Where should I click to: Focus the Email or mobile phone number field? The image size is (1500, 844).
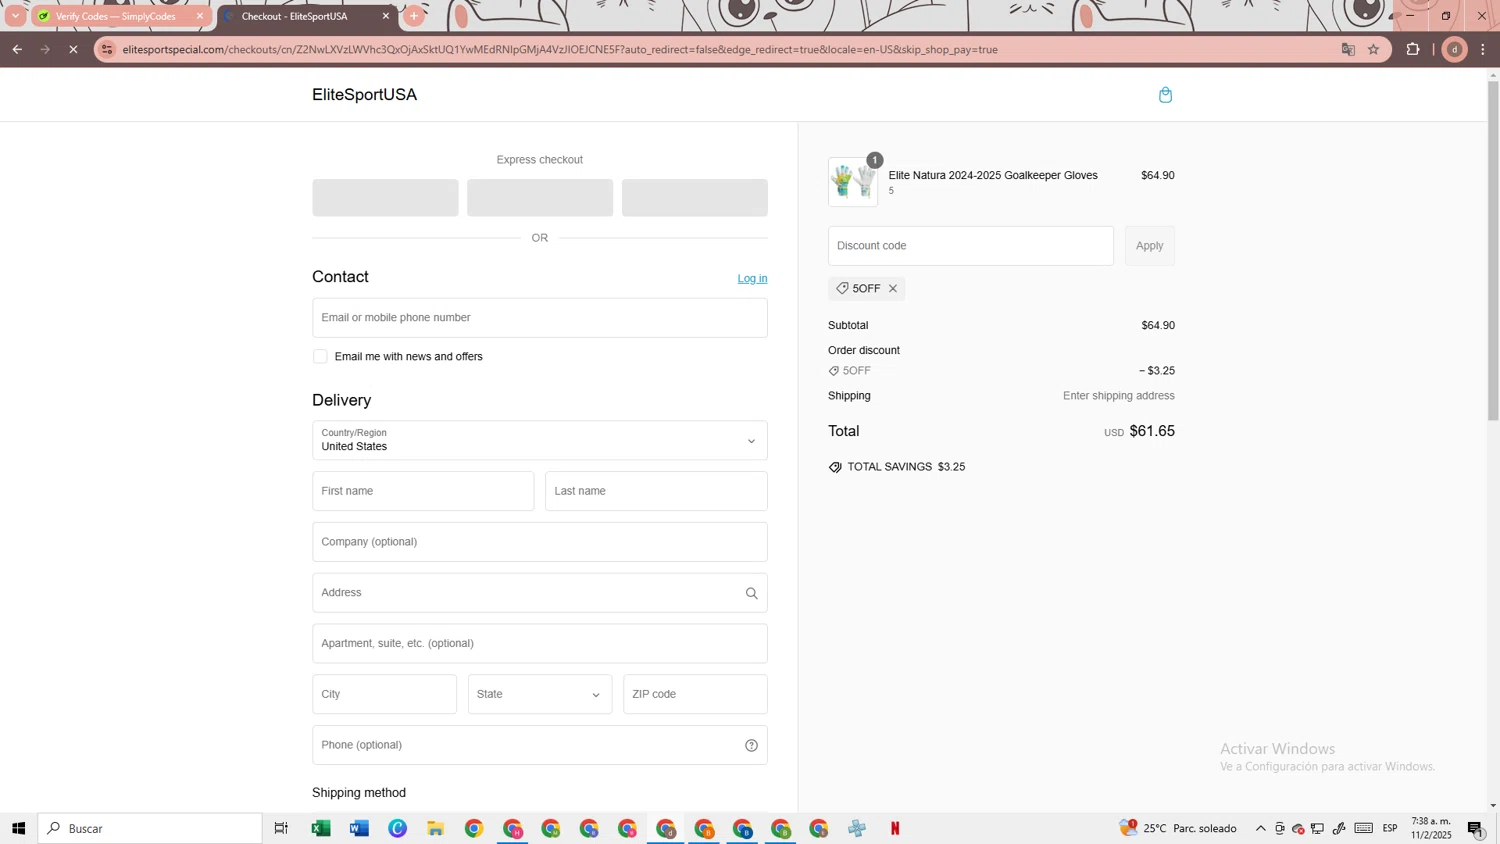[x=540, y=318]
